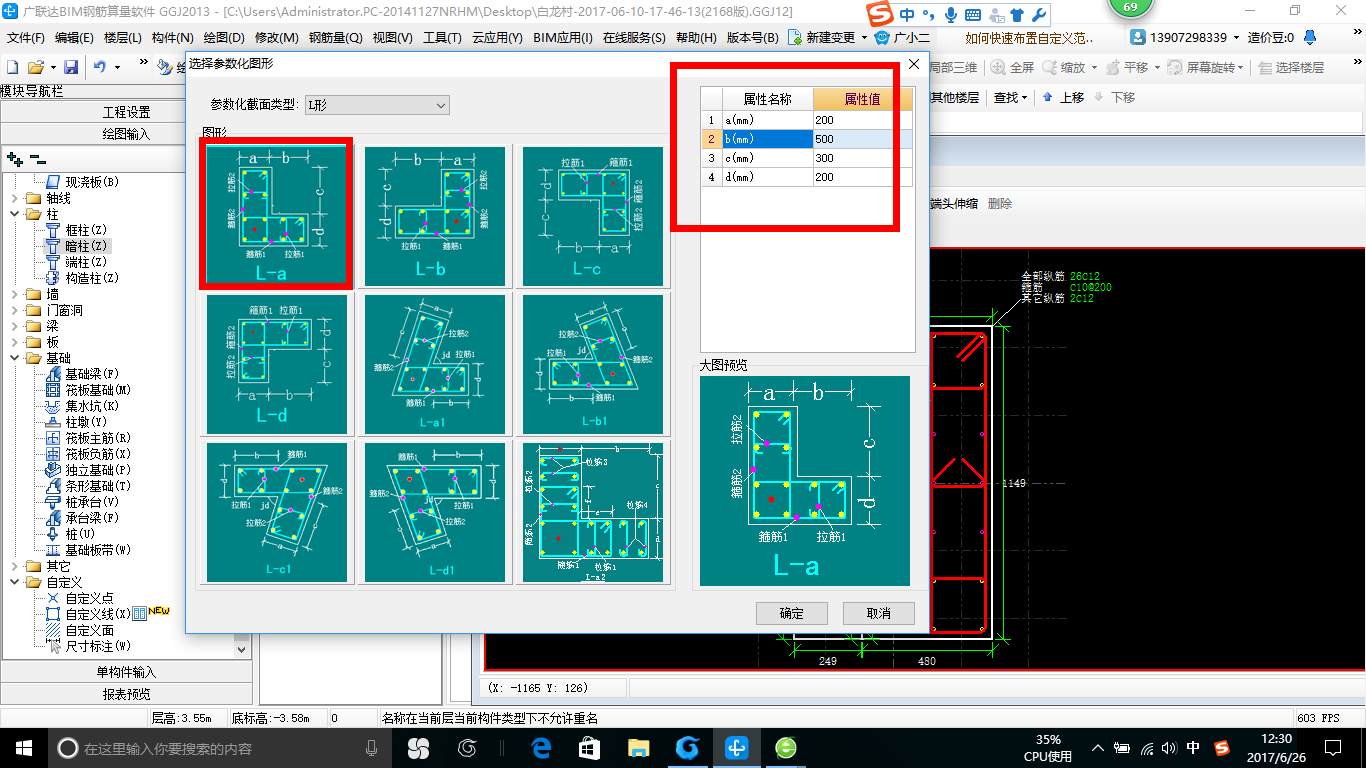This screenshot has width=1366, height=768.
Task: Click the expand-all plus icon in navigator
Action: pos(15,159)
